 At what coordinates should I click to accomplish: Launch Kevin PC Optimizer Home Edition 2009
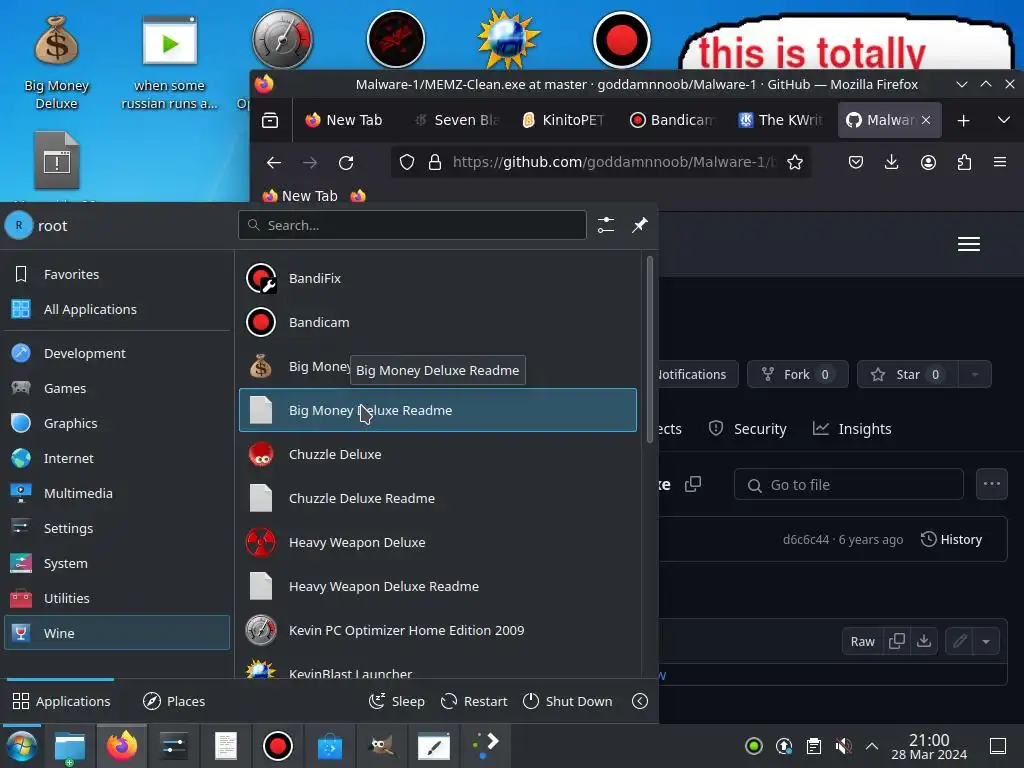tap(438, 630)
